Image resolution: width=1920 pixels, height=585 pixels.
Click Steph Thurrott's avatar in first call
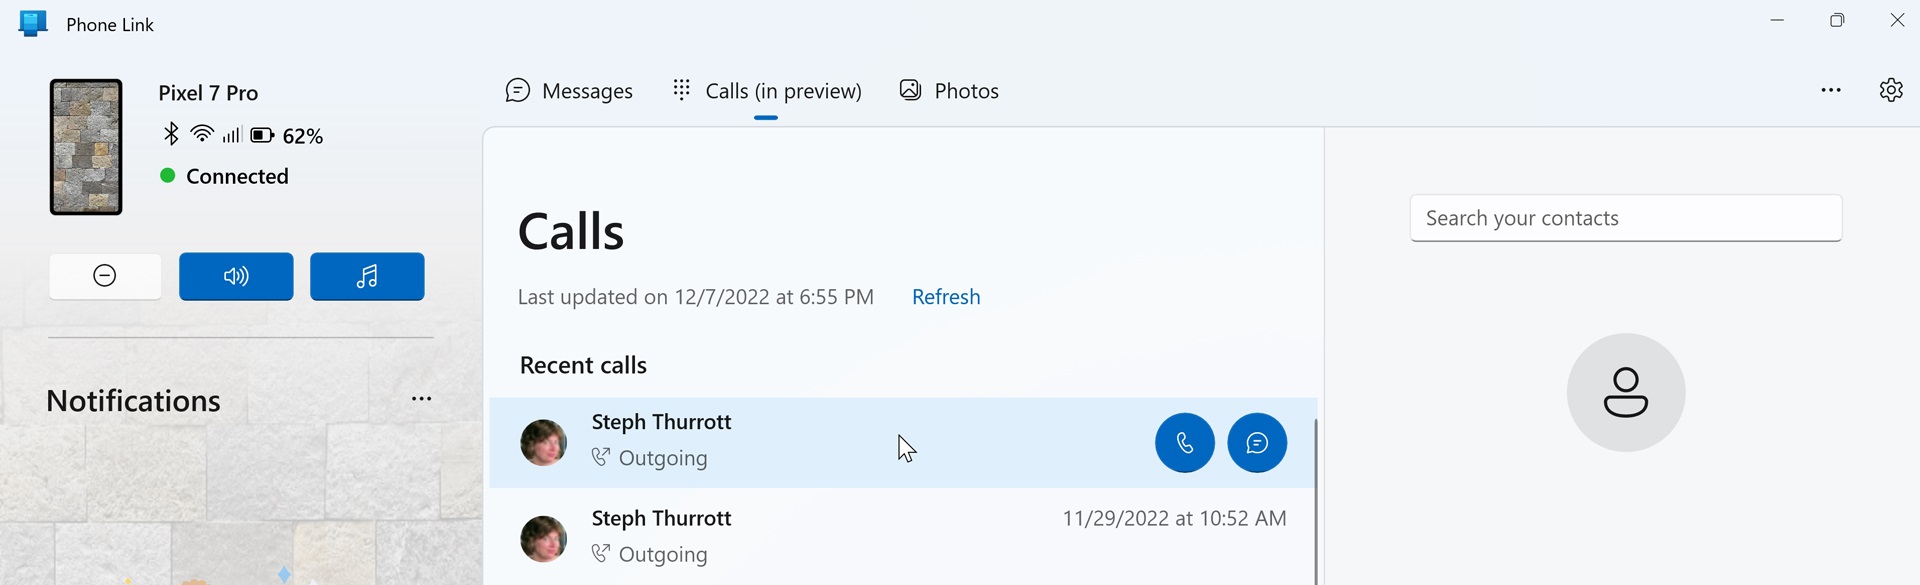coord(544,442)
